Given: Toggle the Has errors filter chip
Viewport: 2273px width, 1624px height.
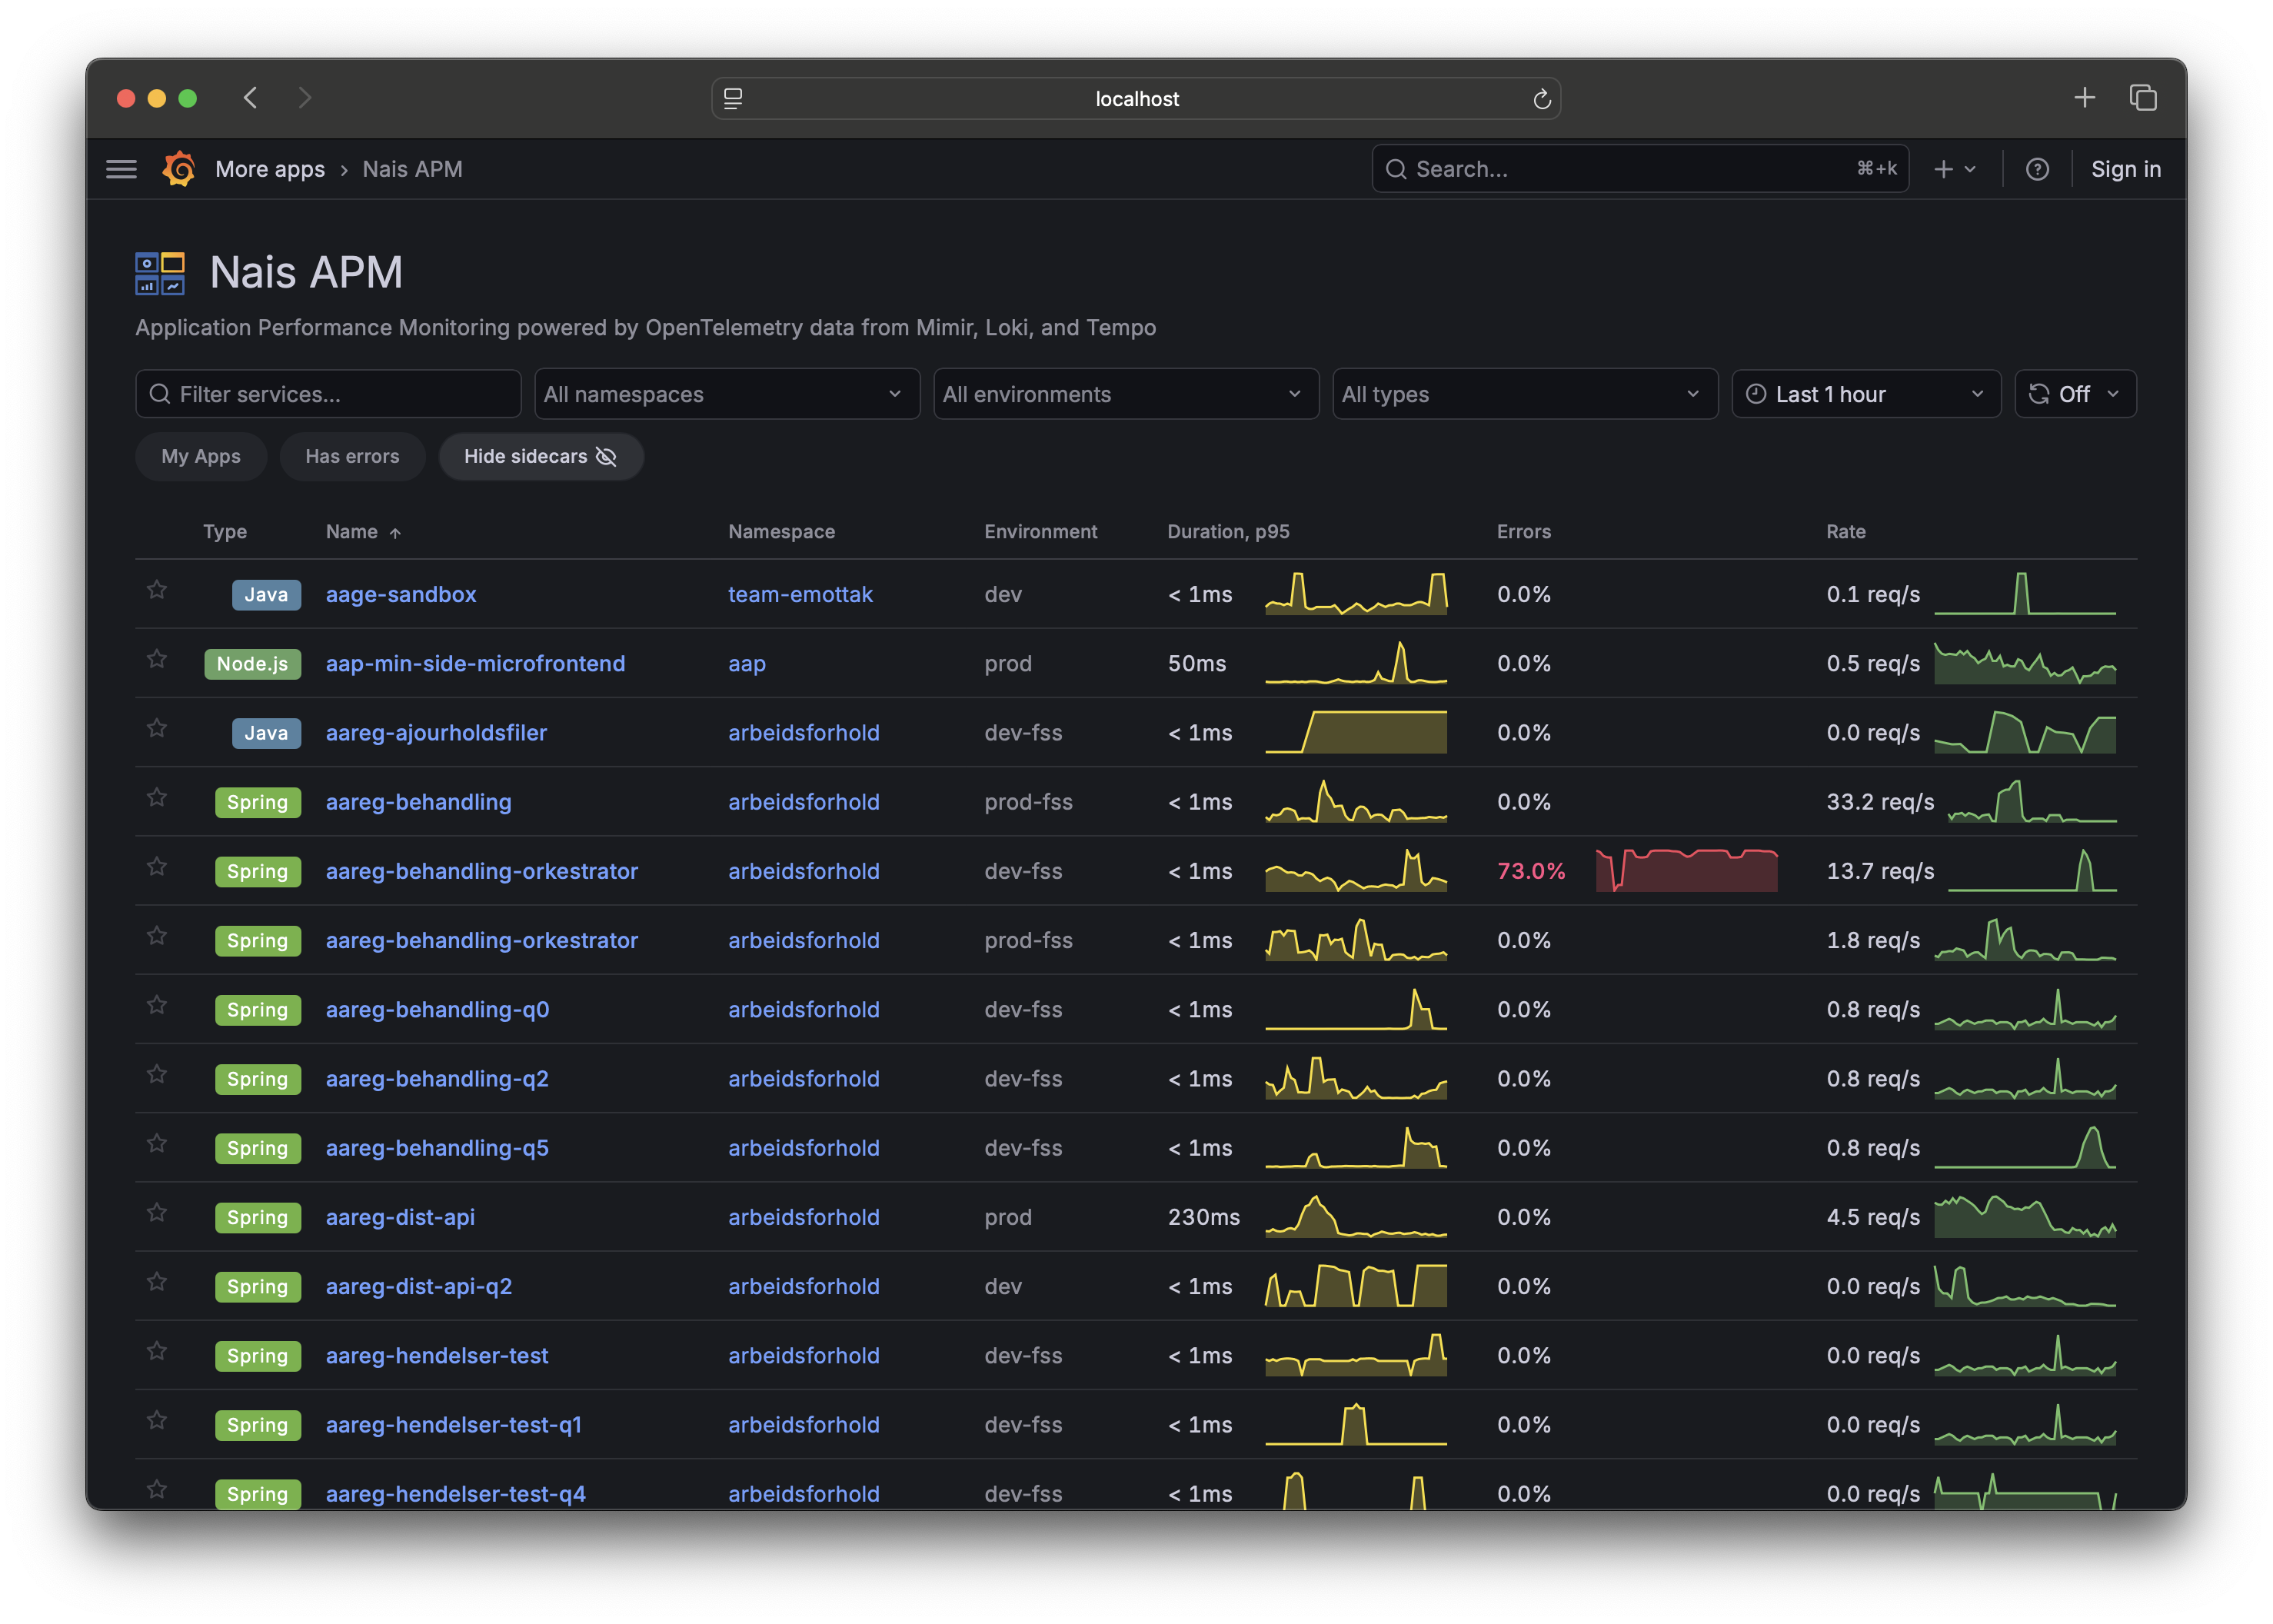Looking at the screenshot, I should tap(352, 456).
